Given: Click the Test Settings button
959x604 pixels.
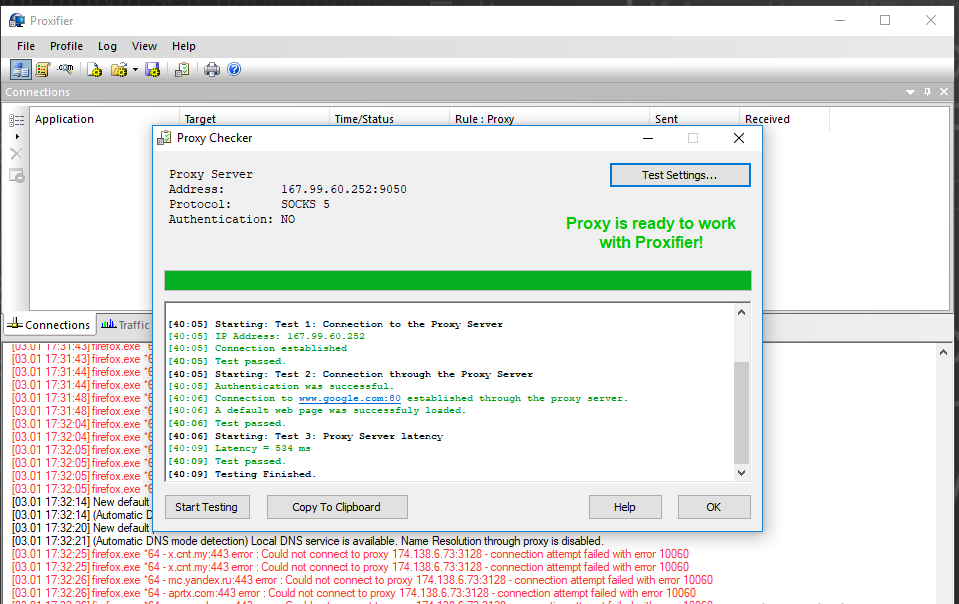Looking at the screenshot, I should pos(680,175).
